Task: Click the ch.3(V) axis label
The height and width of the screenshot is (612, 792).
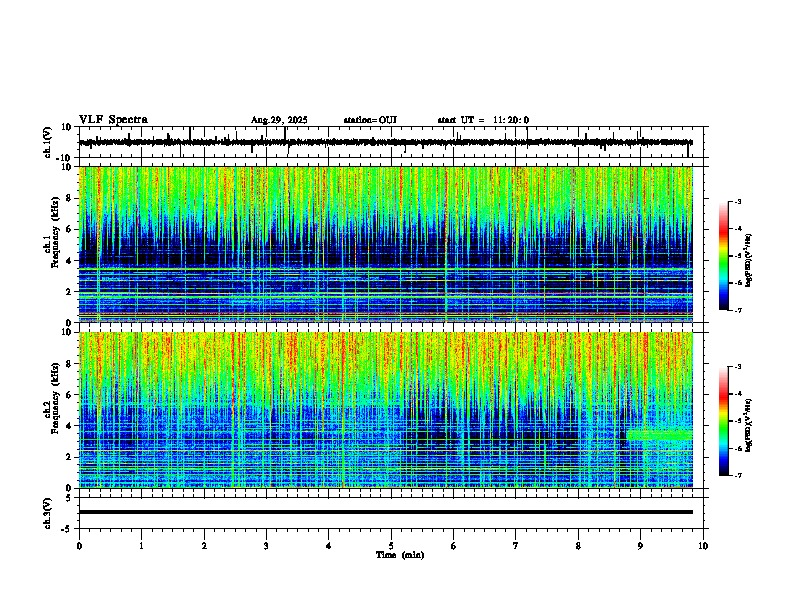Action: point(48,513)
